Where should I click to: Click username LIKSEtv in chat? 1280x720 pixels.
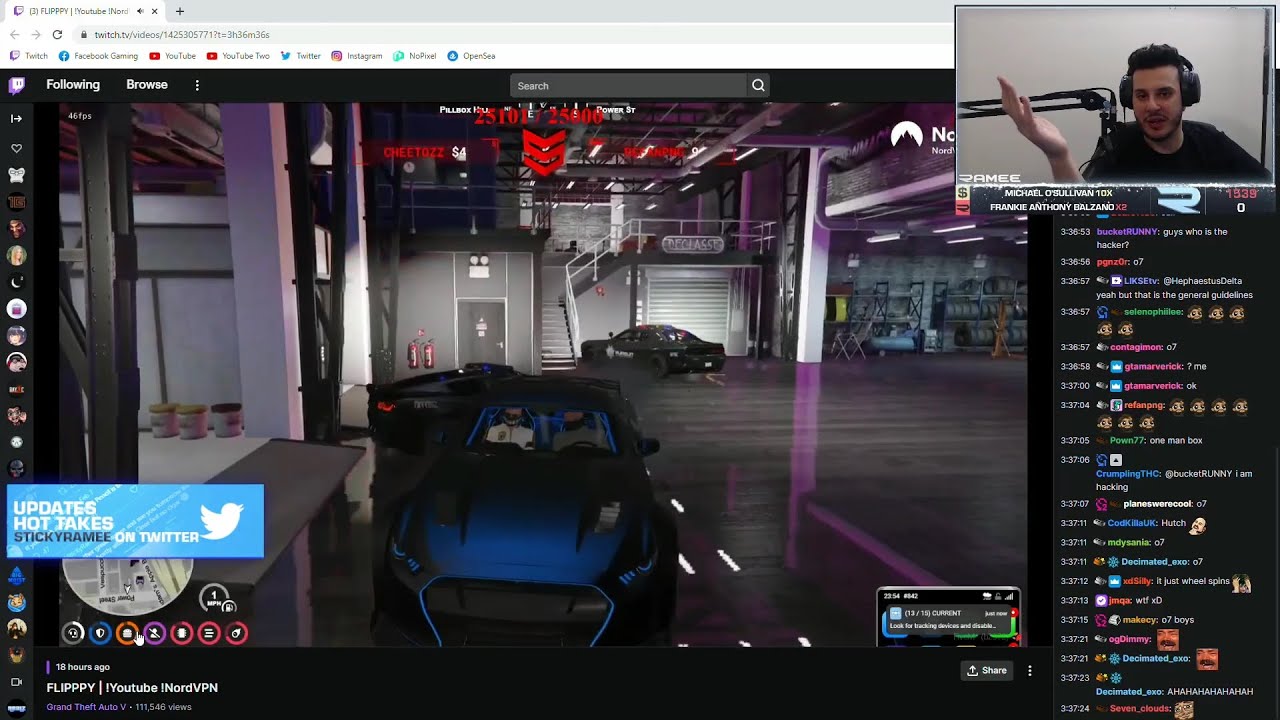[x=1140, y=281]
